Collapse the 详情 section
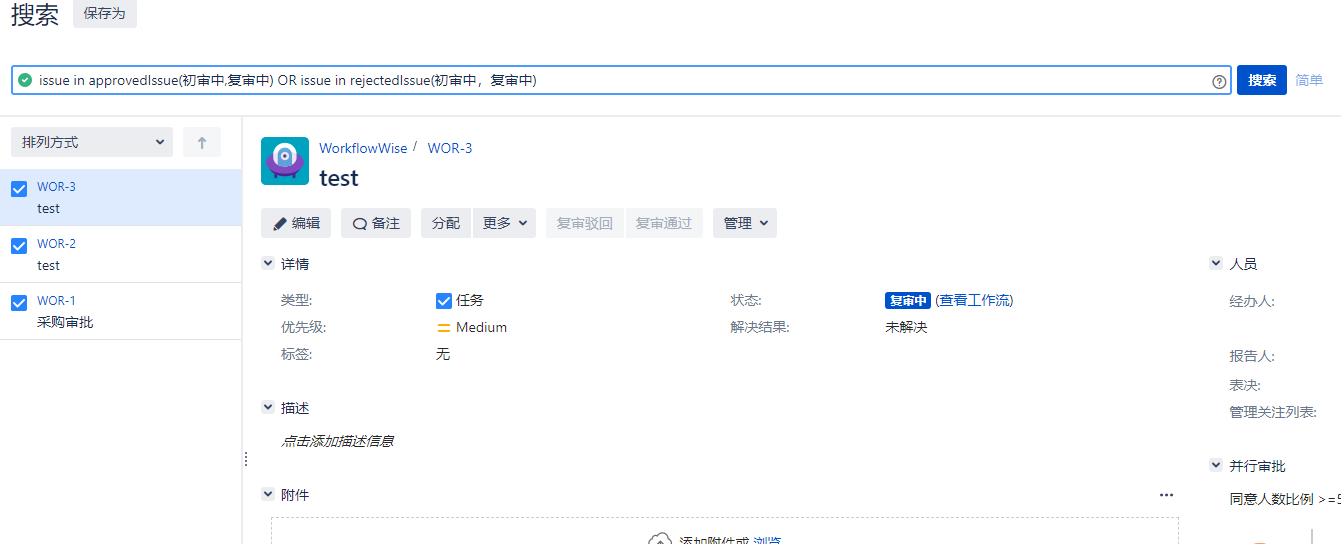Image resolution: width=1341 pixels, height=544 pixels. pos(268,264)
